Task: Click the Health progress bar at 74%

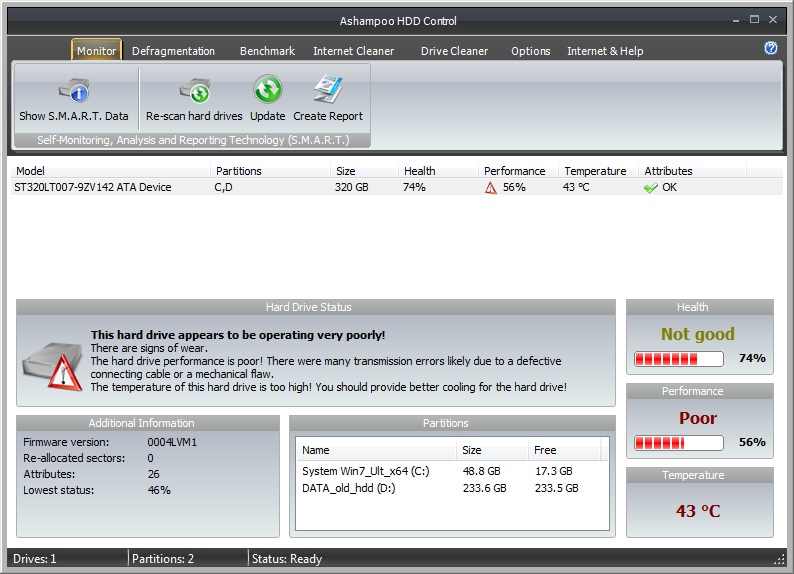Action: [x=679, y=359]
